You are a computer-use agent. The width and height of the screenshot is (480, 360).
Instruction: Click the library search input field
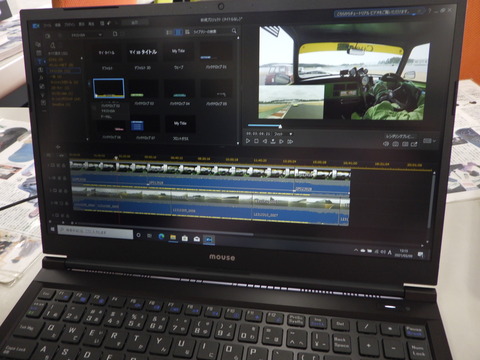(212, 31)
